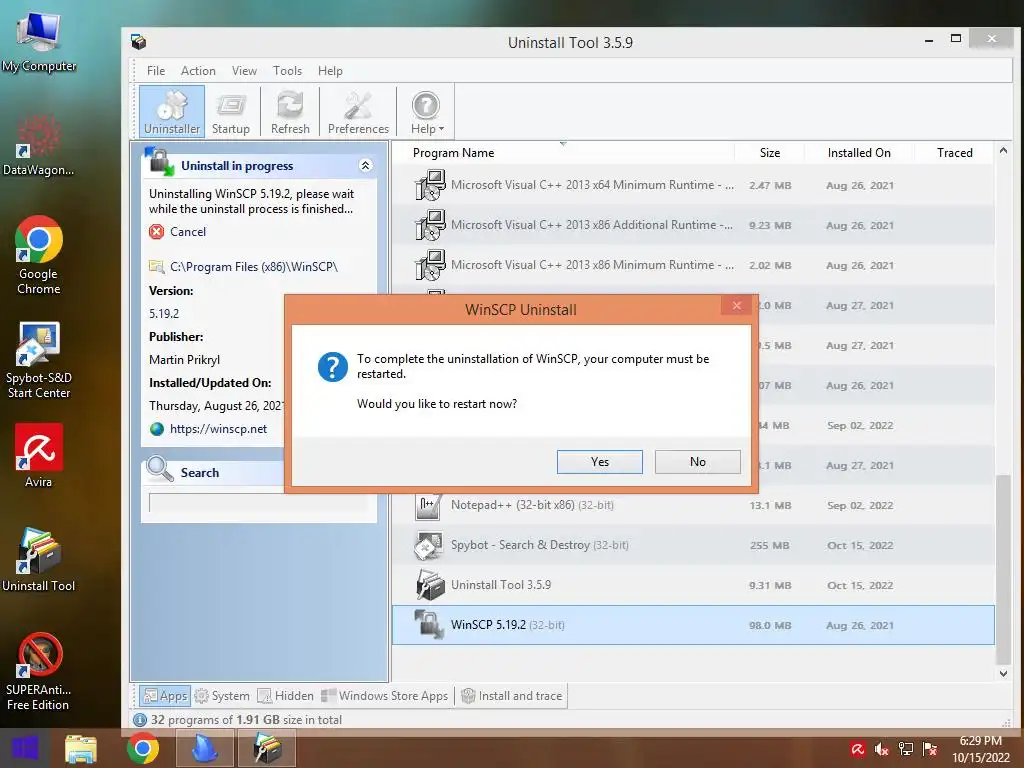Open Chrome from the taskbar
The width and height of the screenshot is (1024, 768).
point(142,749)
